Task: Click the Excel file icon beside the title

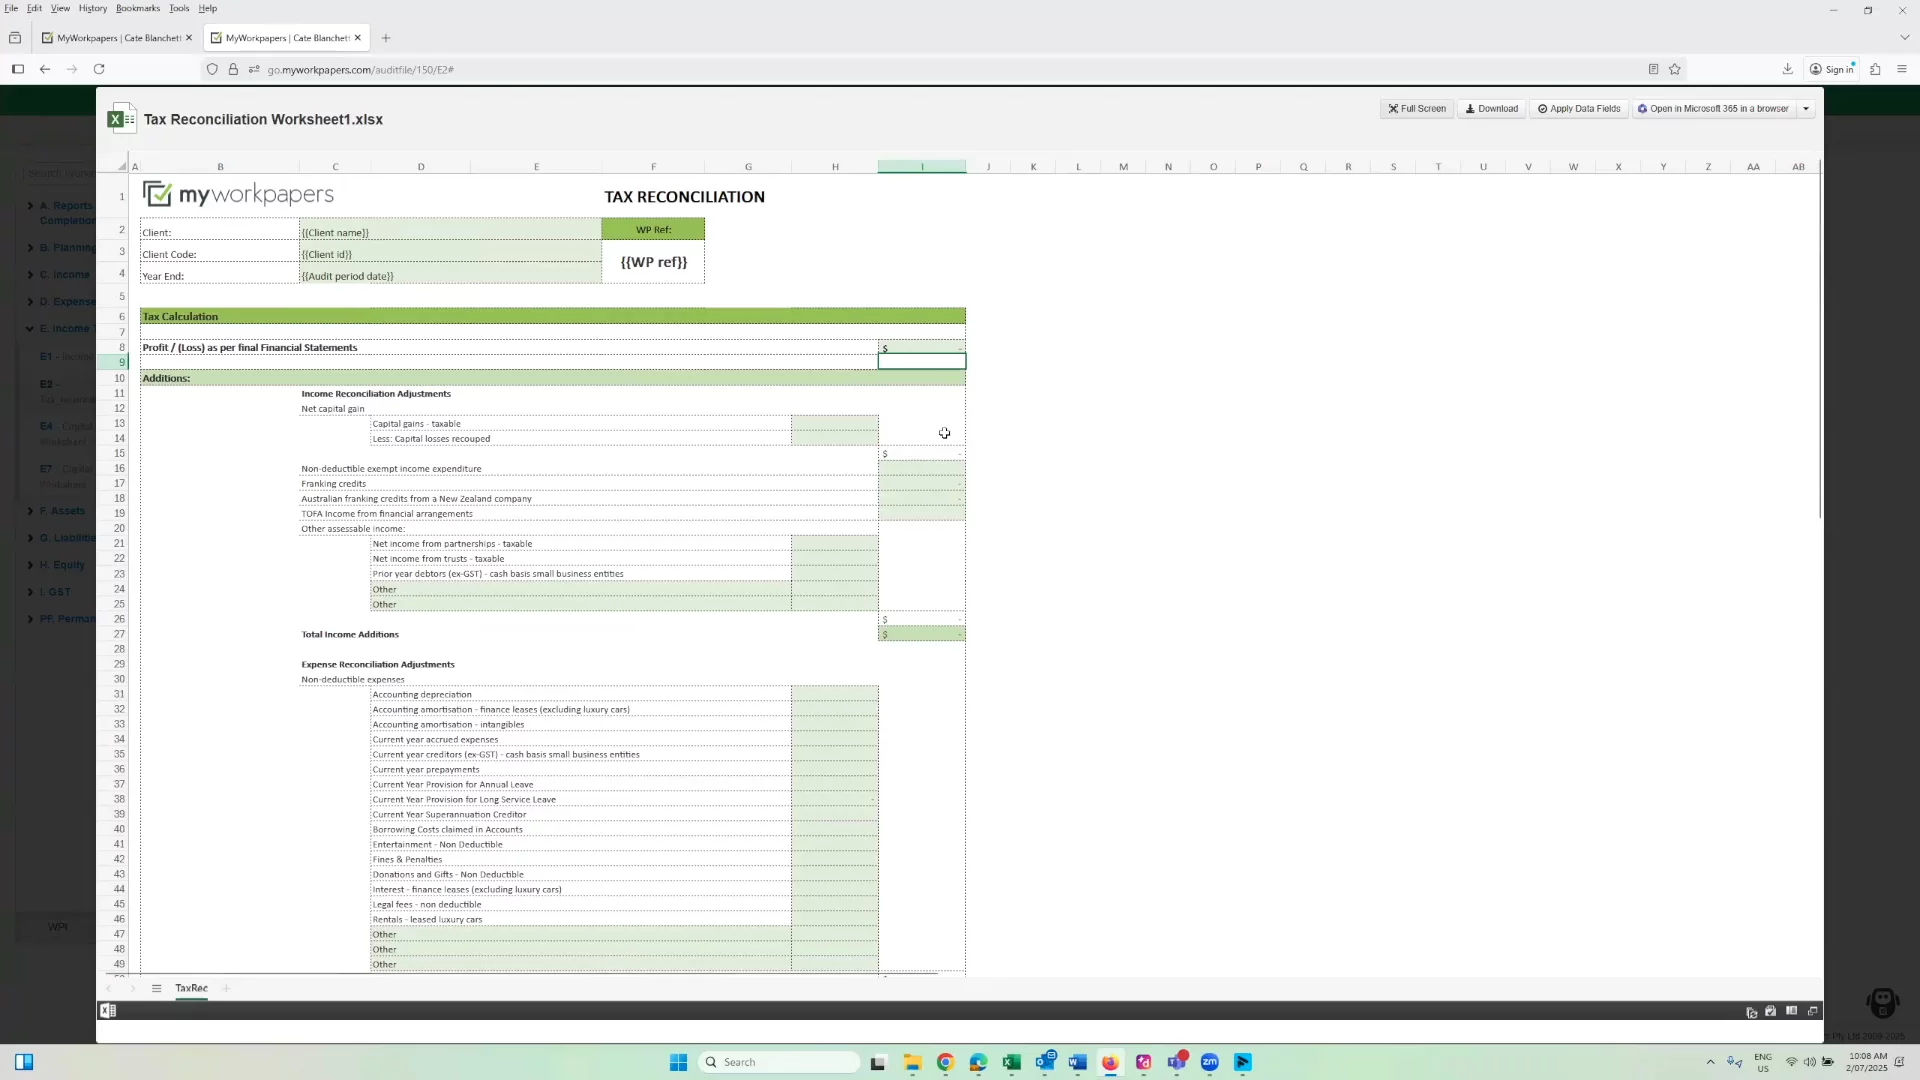Action: tap(121, 119)
